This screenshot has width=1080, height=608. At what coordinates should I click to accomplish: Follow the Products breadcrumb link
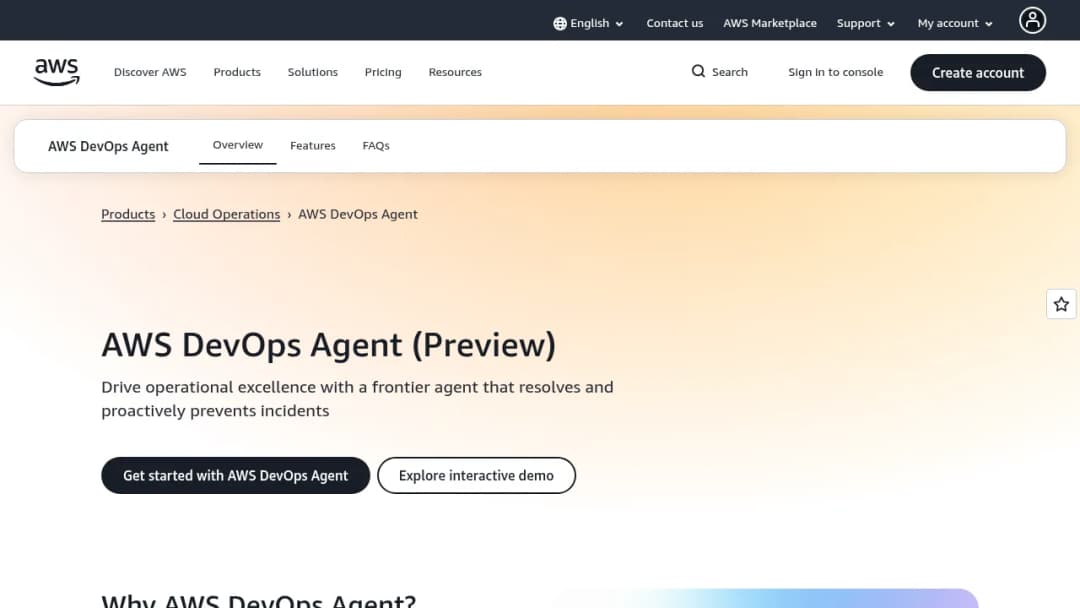tap(128, 214)
